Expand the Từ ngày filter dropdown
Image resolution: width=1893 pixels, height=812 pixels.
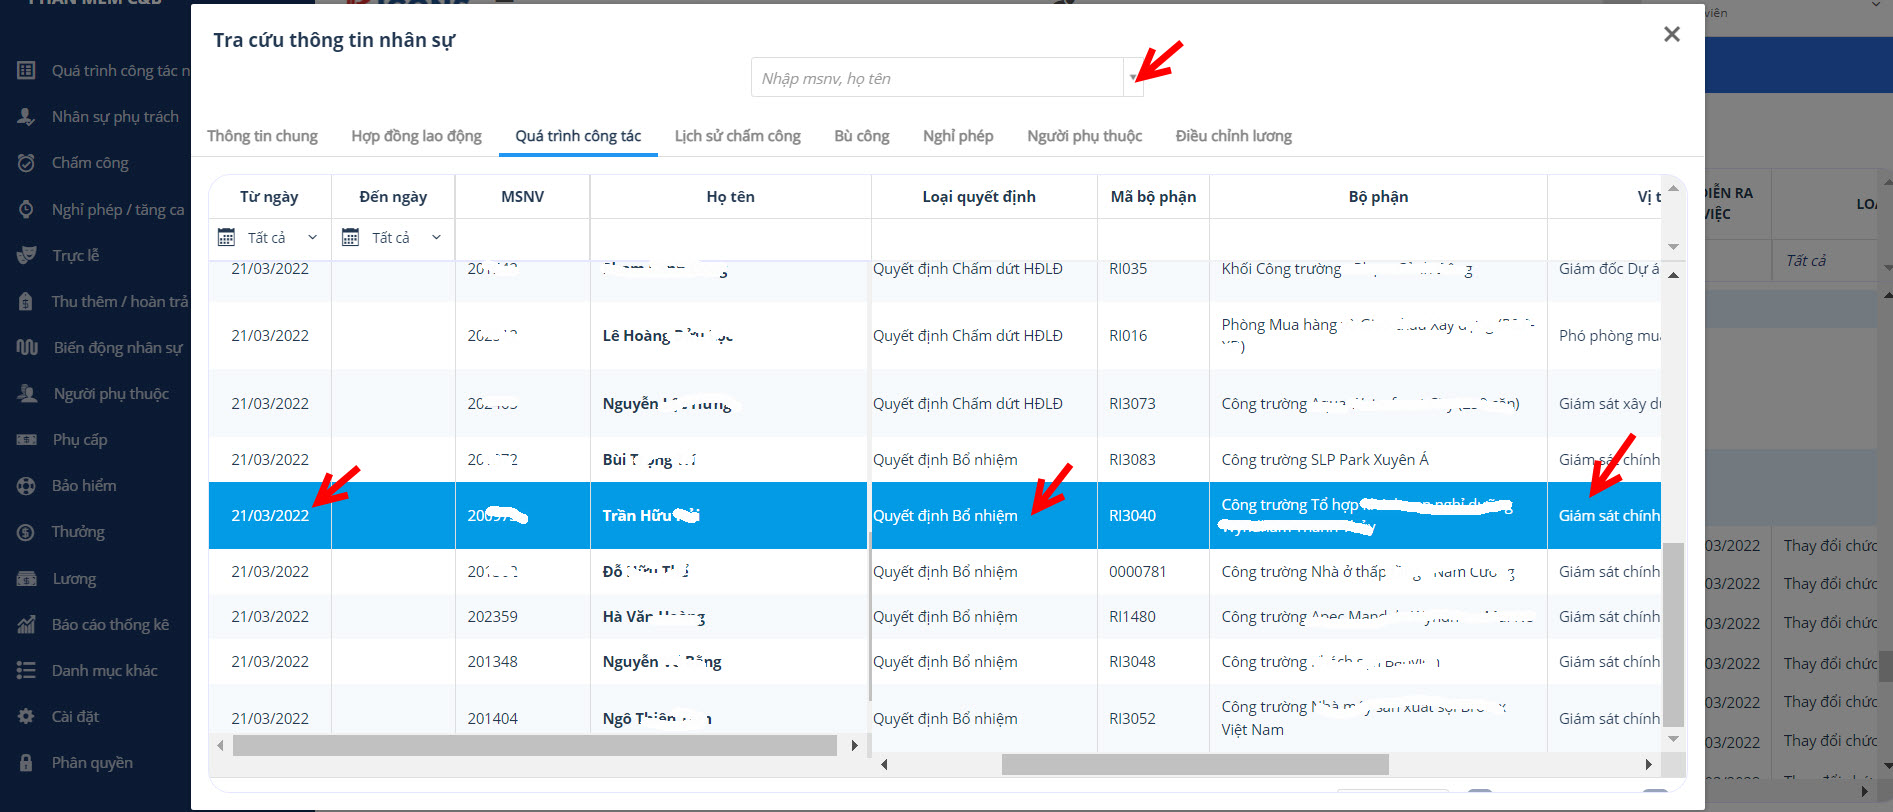point(312,237)
